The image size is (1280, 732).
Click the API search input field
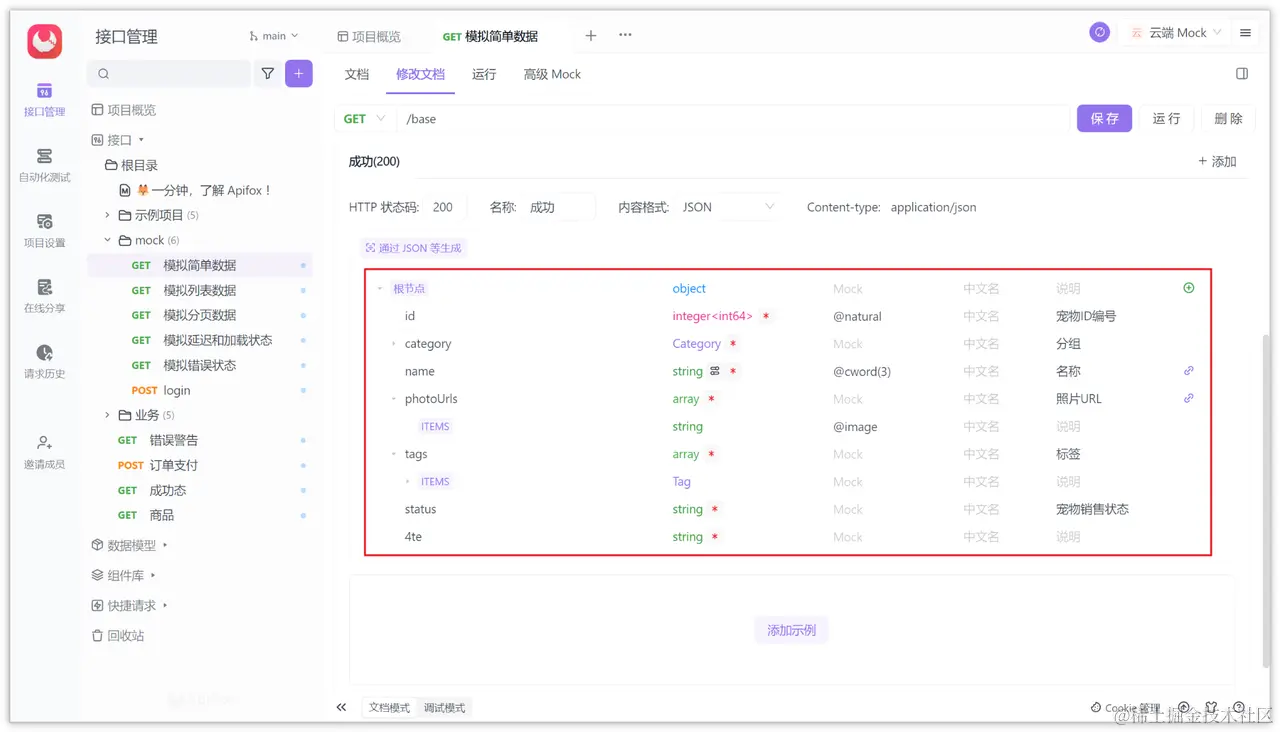click(x=168, y=73)
